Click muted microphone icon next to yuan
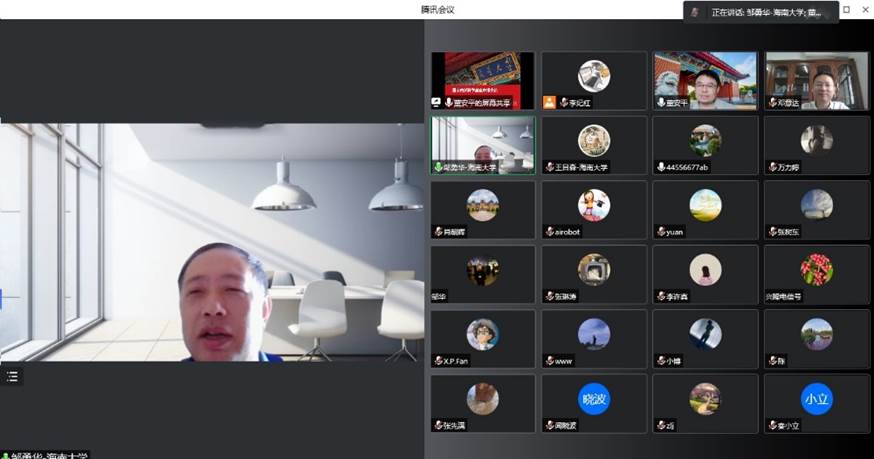The image size is (874, 459). 660,231
